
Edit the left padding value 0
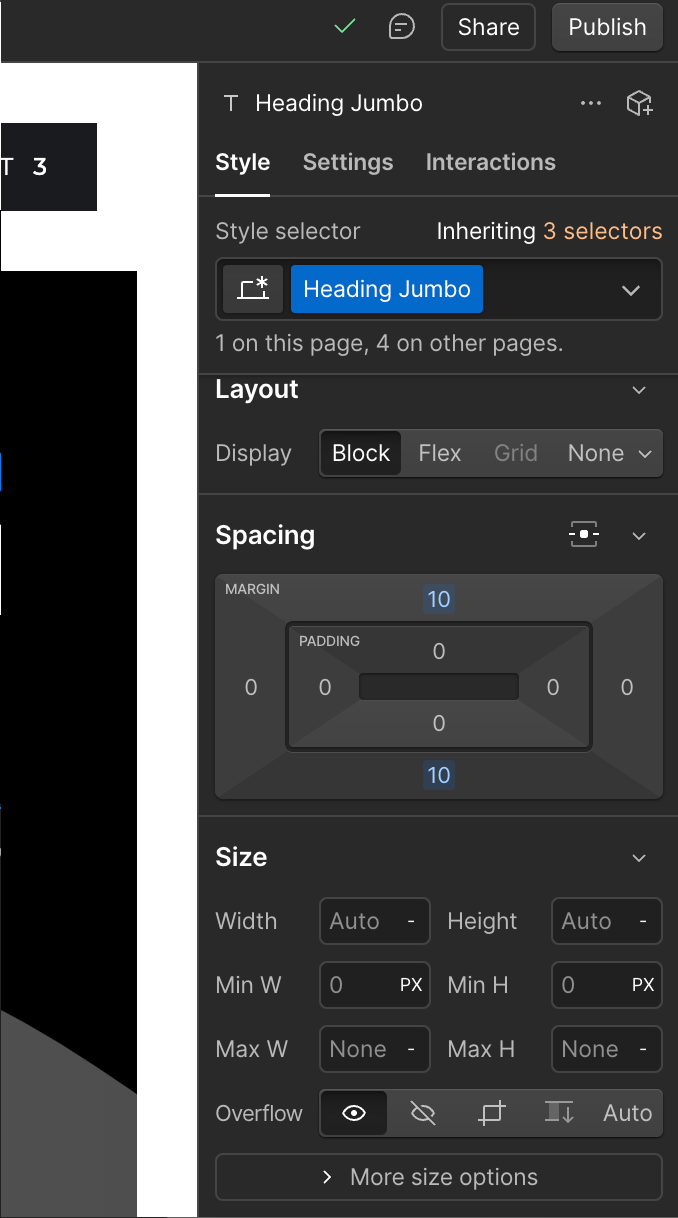tap(325, 687)
